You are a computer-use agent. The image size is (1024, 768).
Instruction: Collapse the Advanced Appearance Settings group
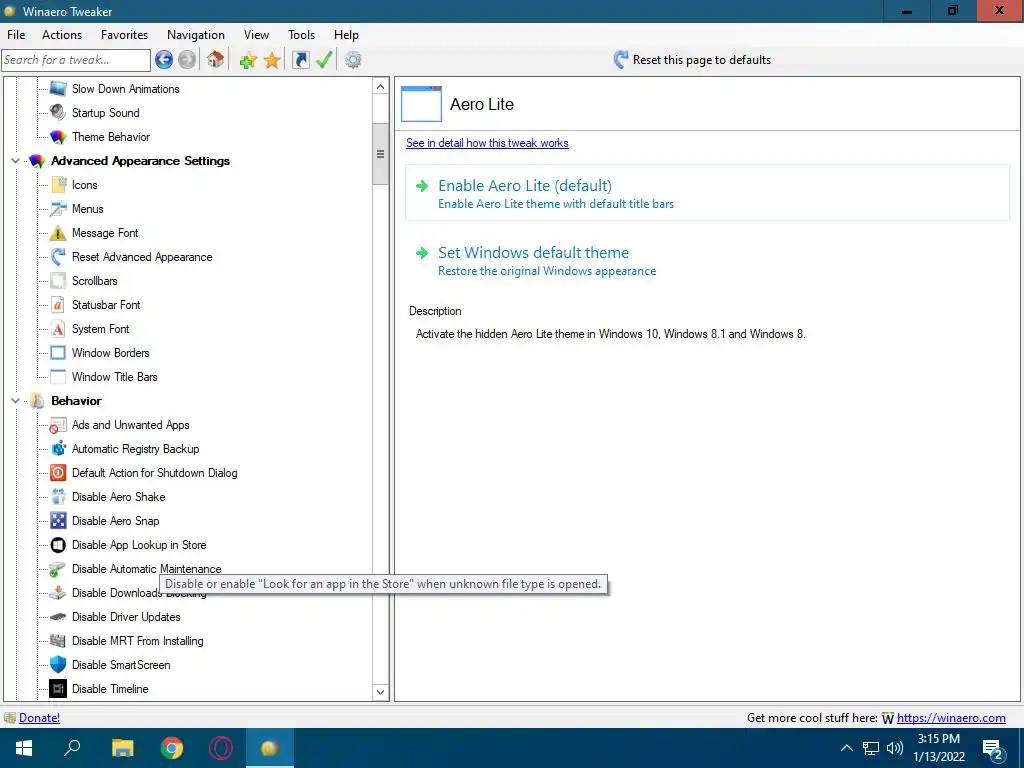click(x=15, y=161)
